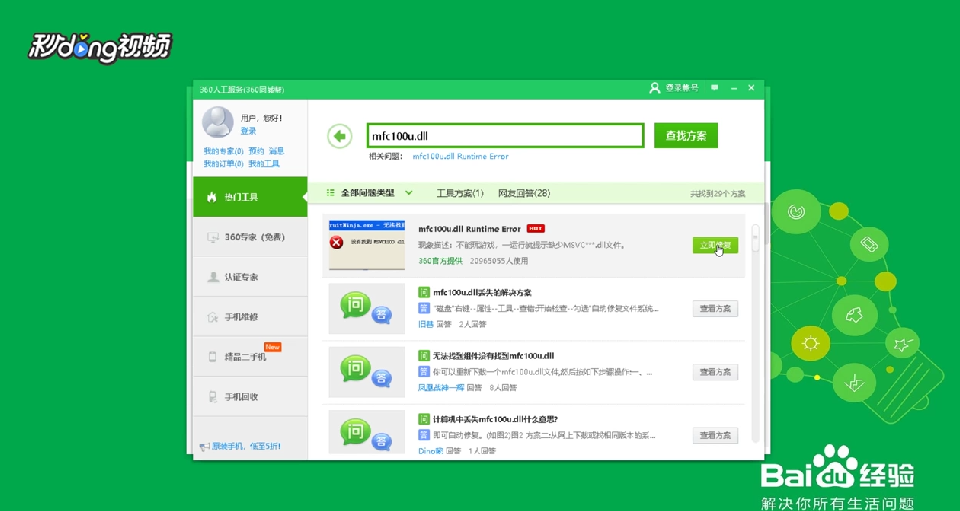
Task: Open question 无法找到组件没有找到mfc100u.dll
Action: 493,356
